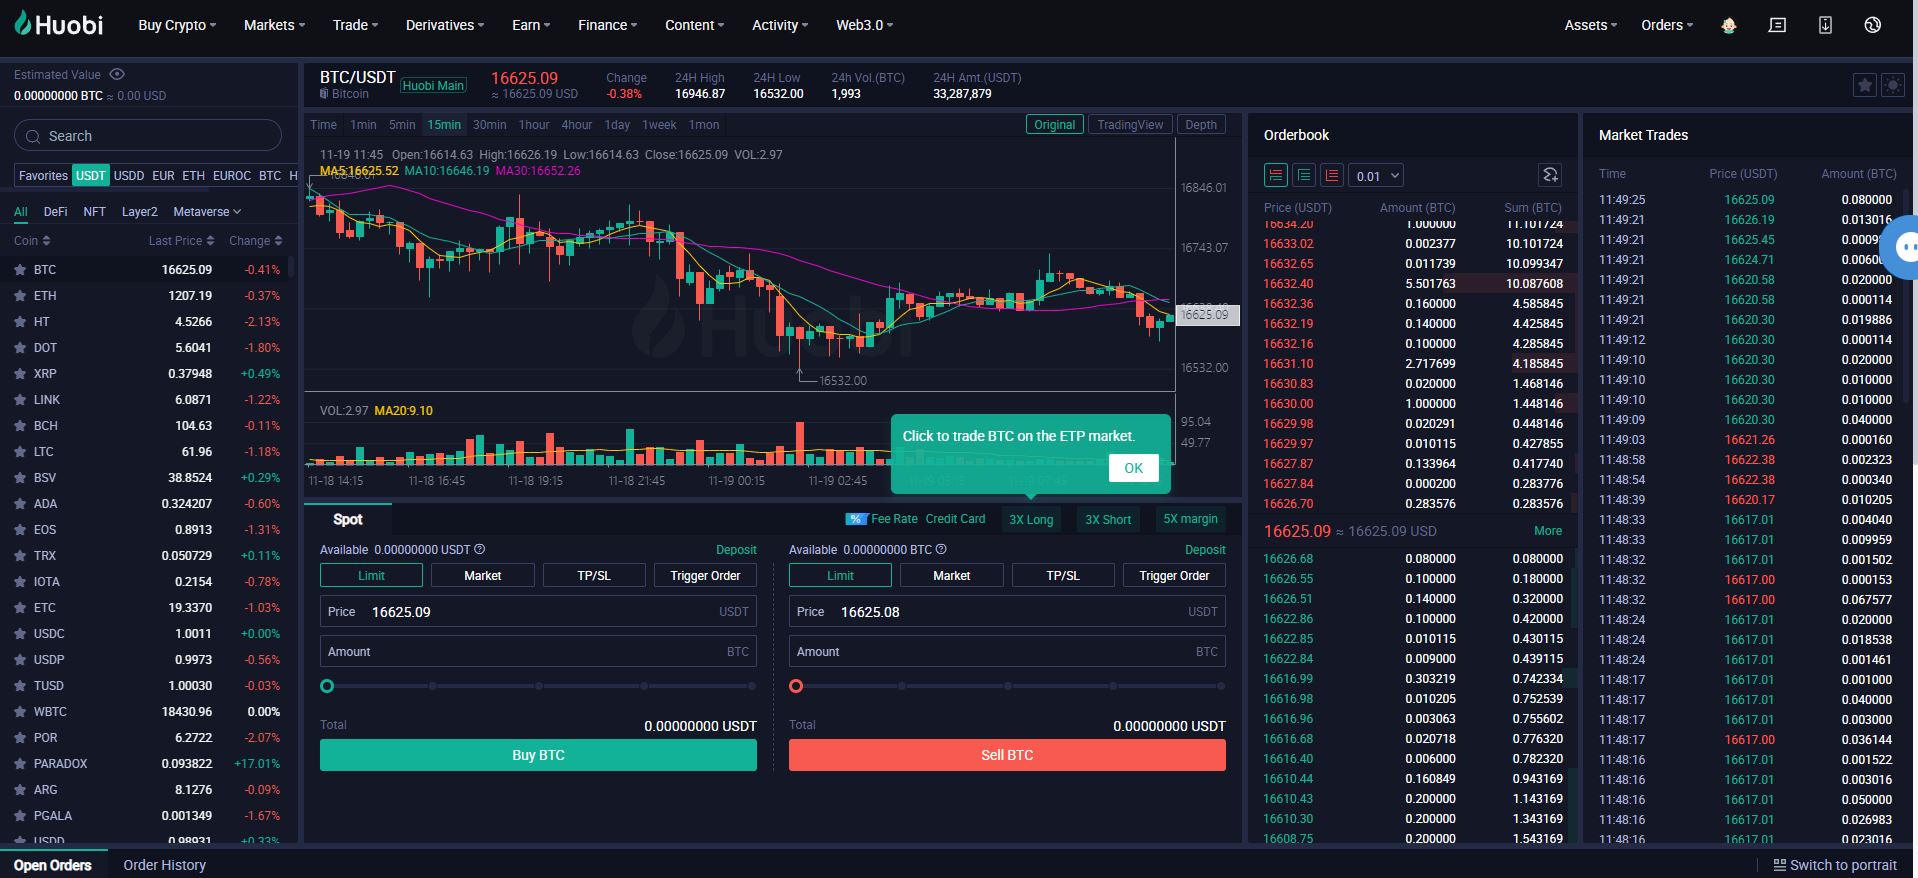Screen dimensions: 1918x878
Task: Click the Switch to portrait icon
Action: click(x=1779, y=865)
